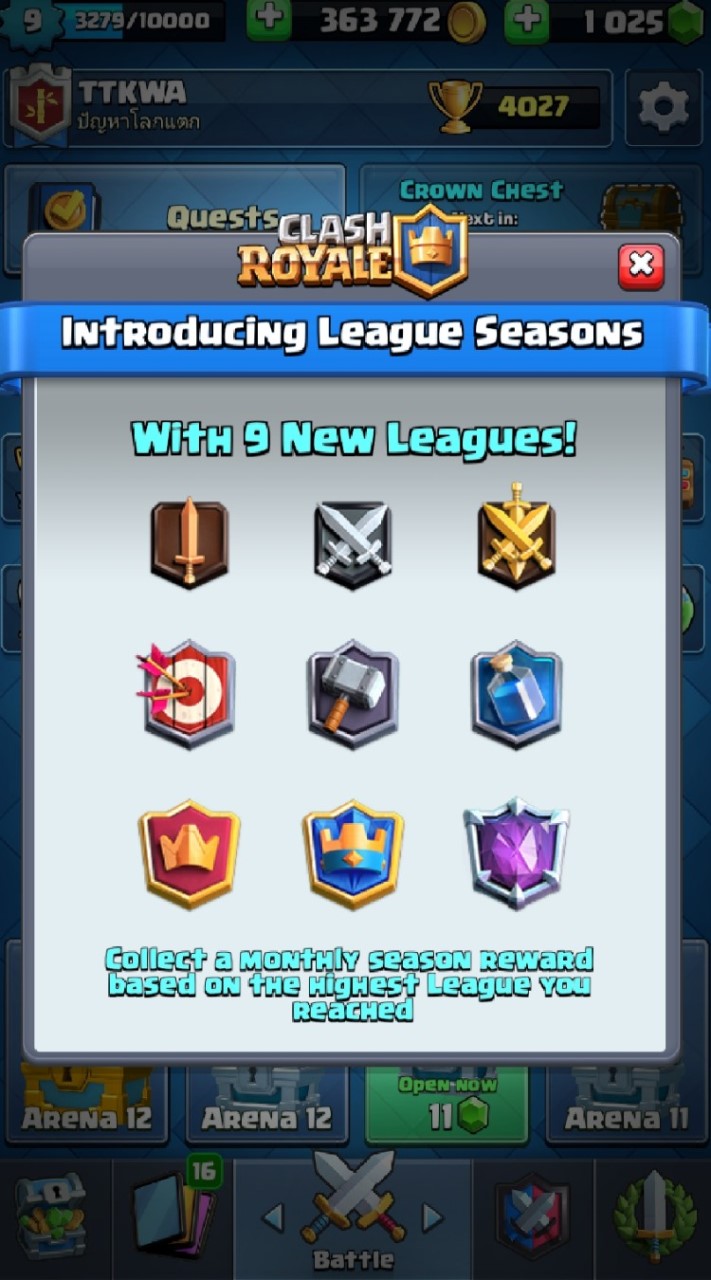Tap the blue elixir bottle badge

tap(517, 693)
